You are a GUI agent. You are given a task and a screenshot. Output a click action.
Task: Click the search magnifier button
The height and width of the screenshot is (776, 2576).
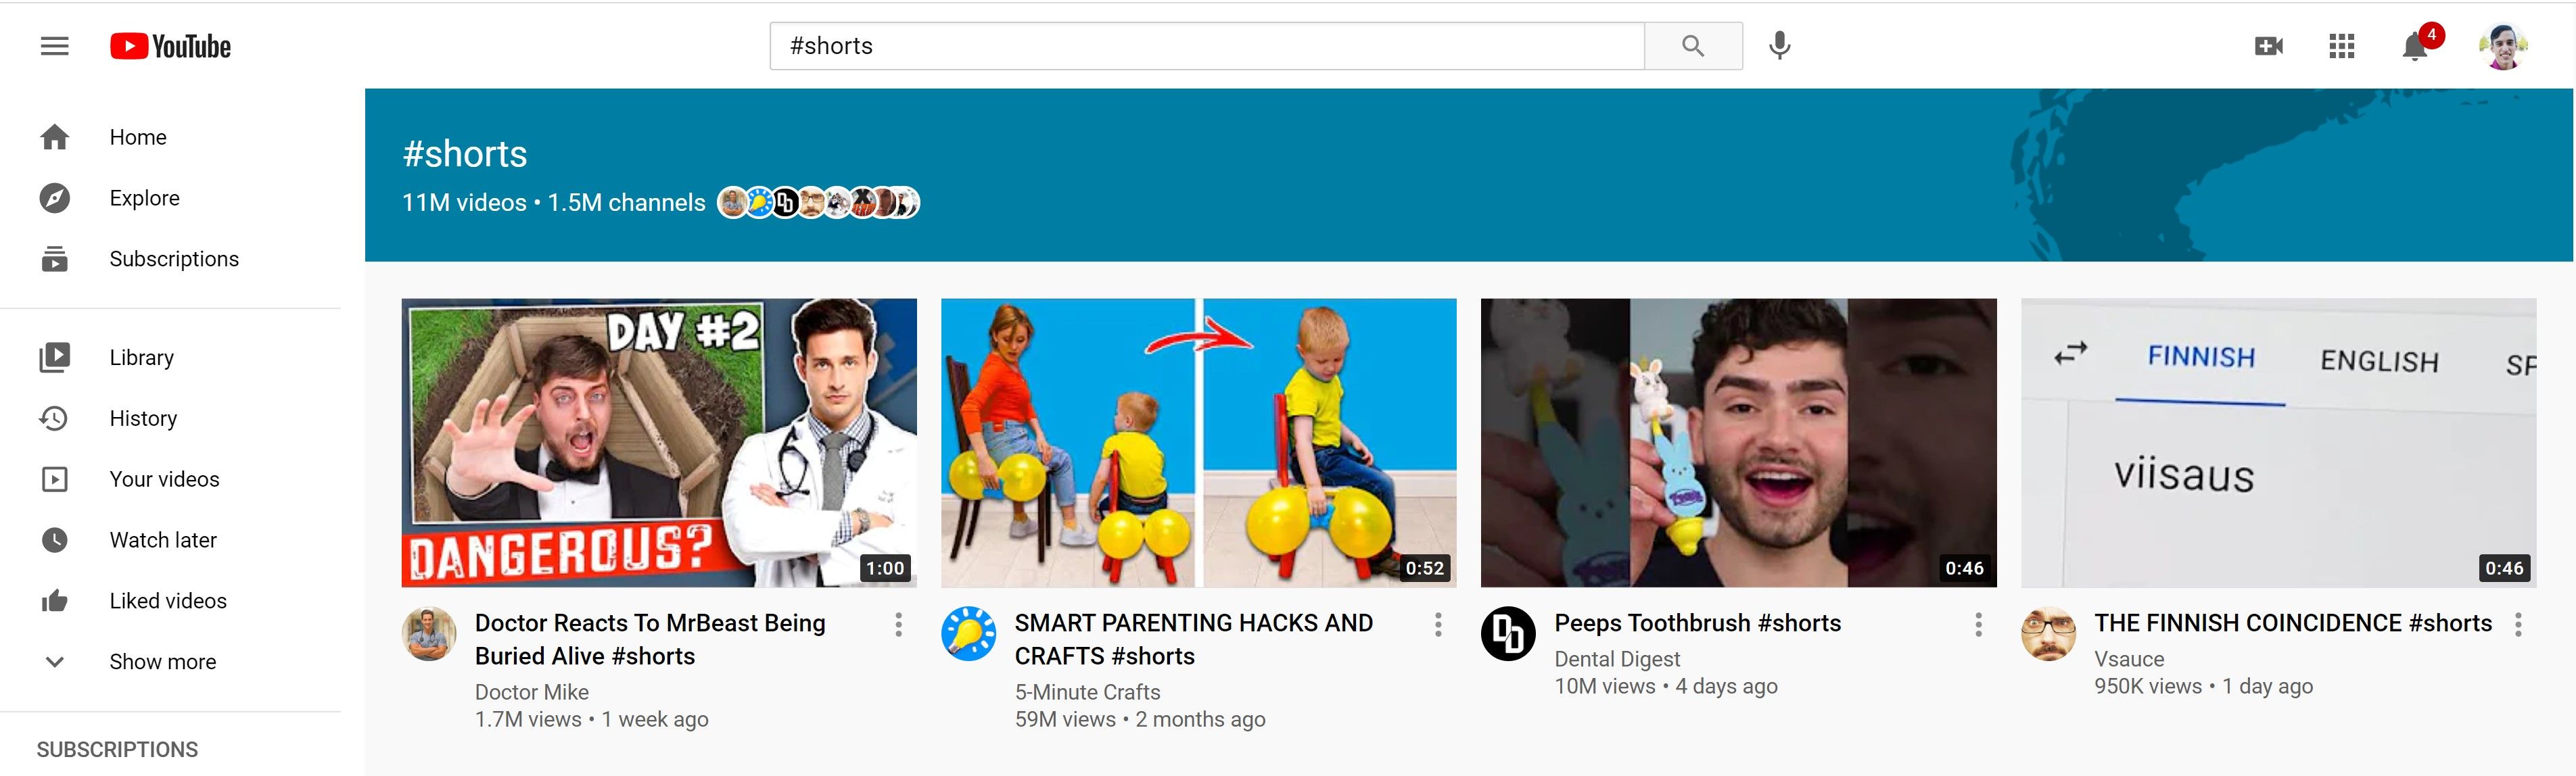[1693, 45]
